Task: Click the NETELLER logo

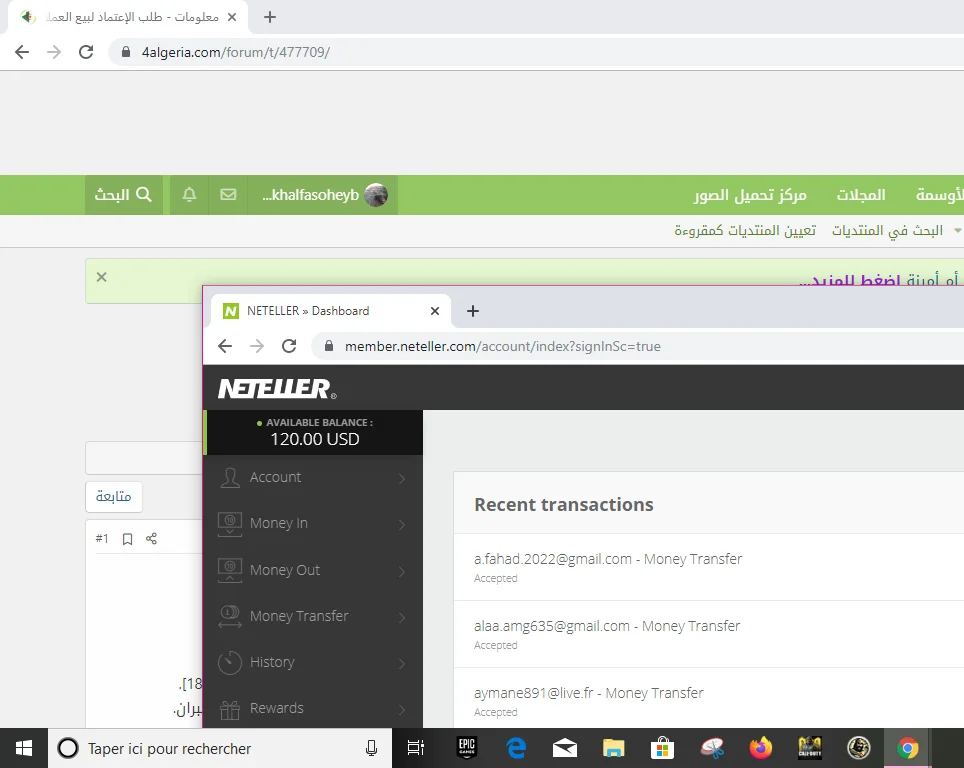Action: tap(277, 388)
